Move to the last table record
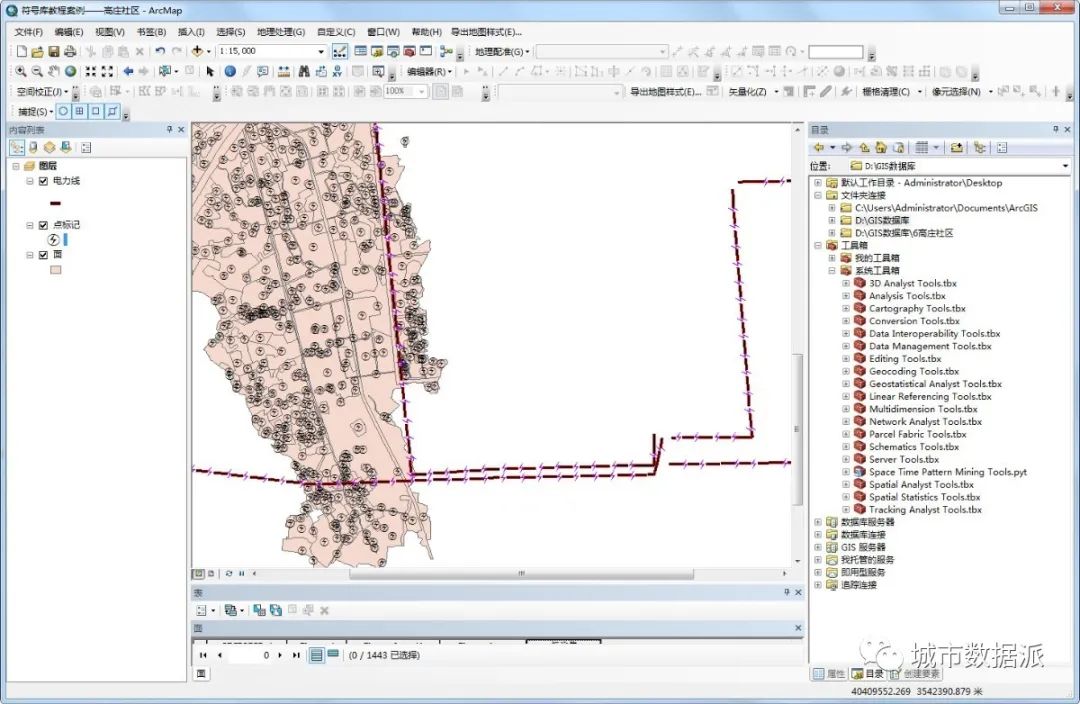Screen dimensions: 1080x704 [296, 655]
